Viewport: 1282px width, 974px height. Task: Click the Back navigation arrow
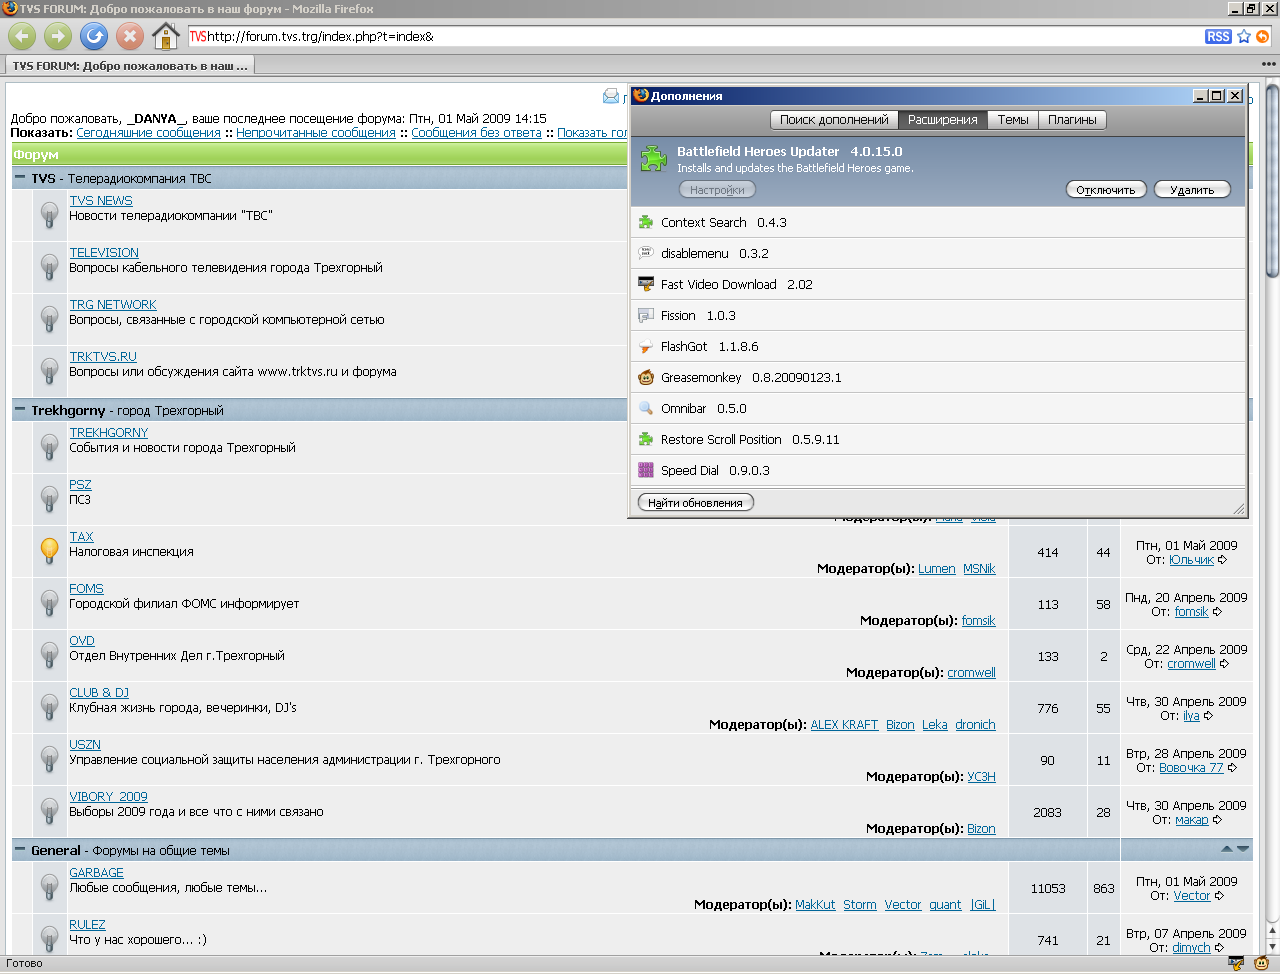point(22,37)
